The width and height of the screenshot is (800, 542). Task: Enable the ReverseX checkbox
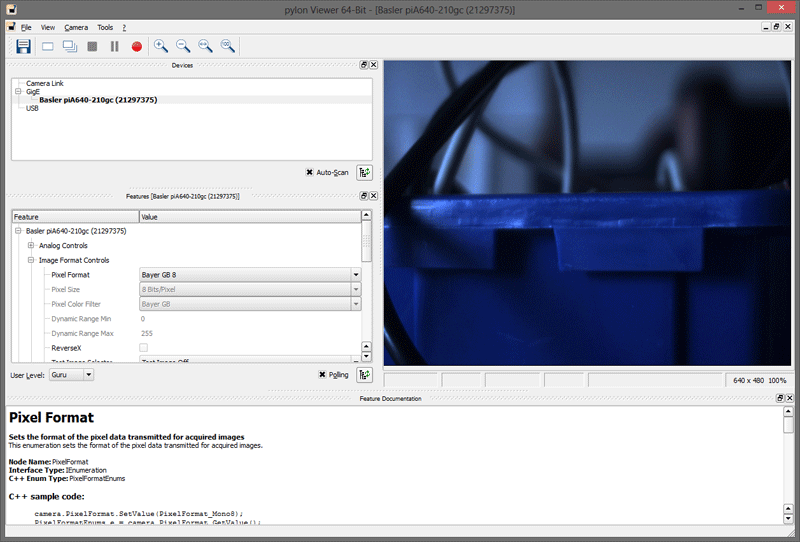pos(143,348)
